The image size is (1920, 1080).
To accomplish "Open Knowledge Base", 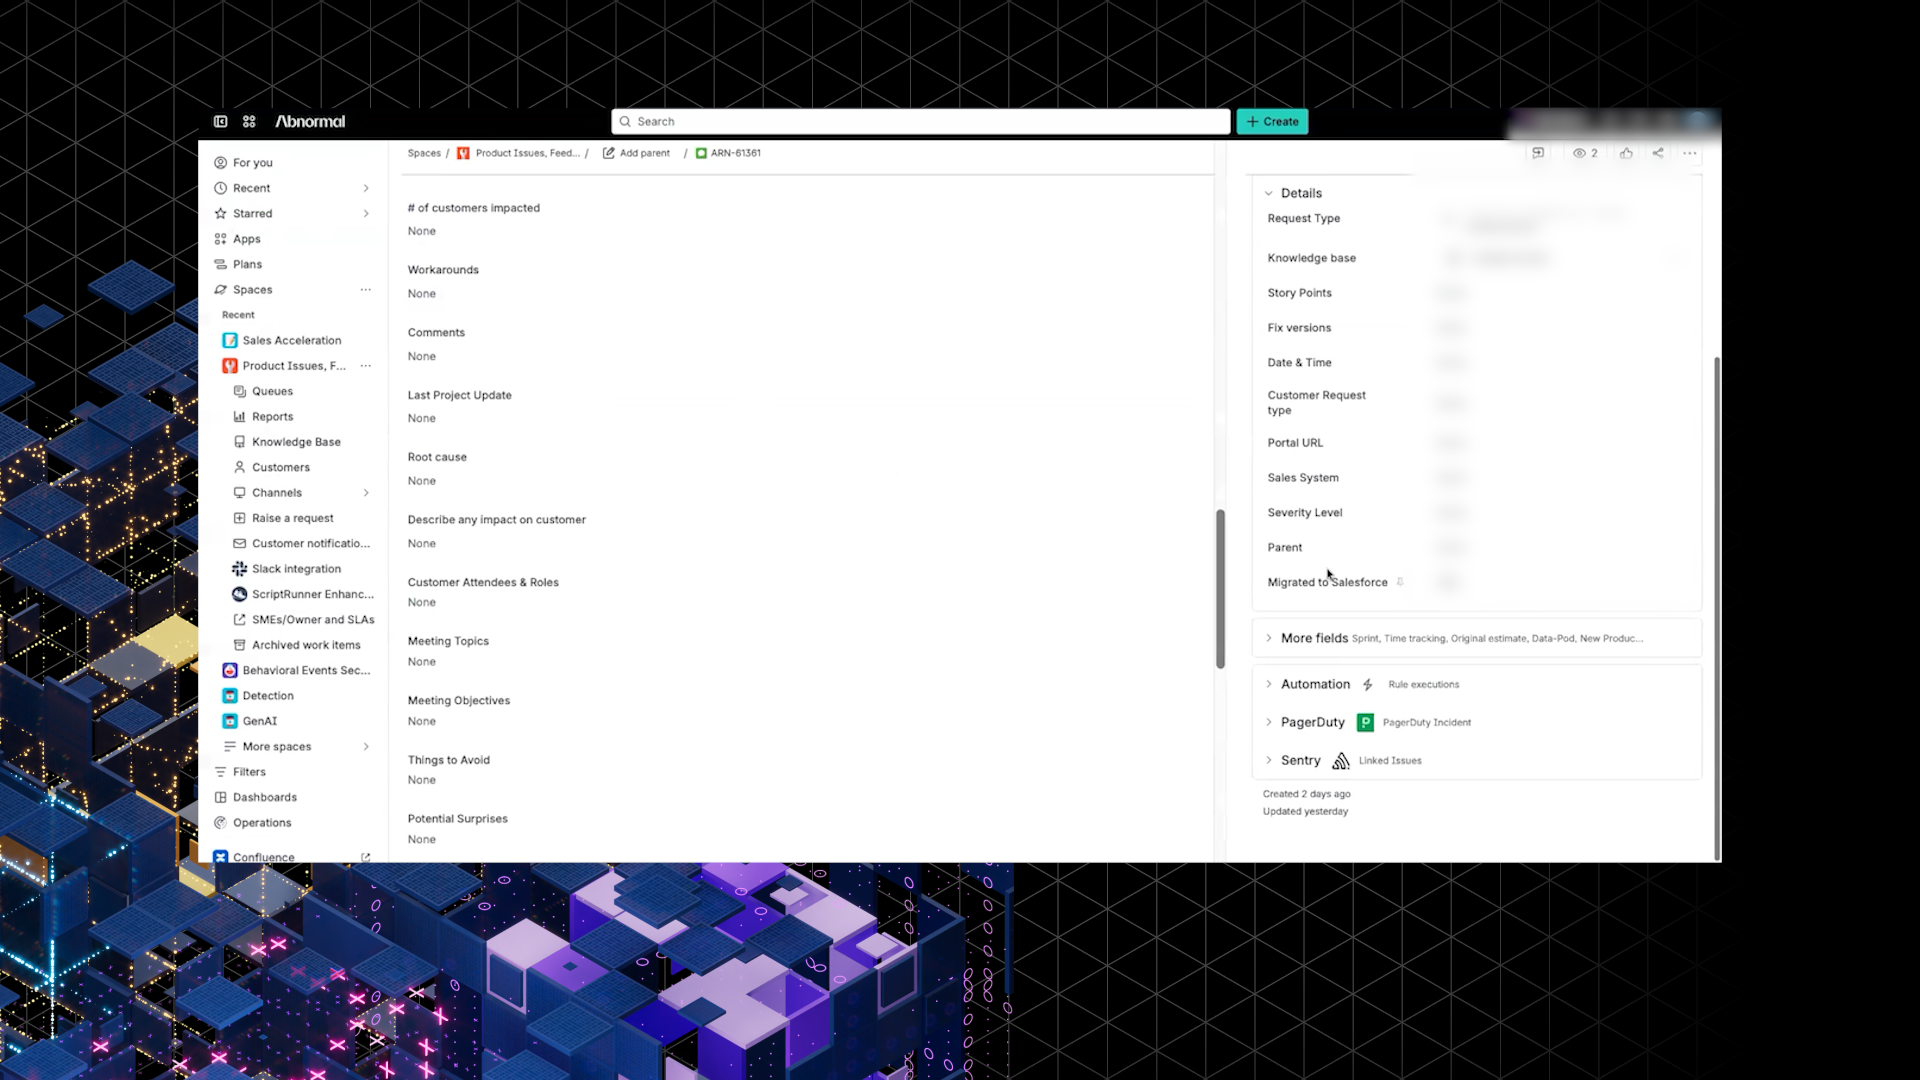I will point(296,442).
